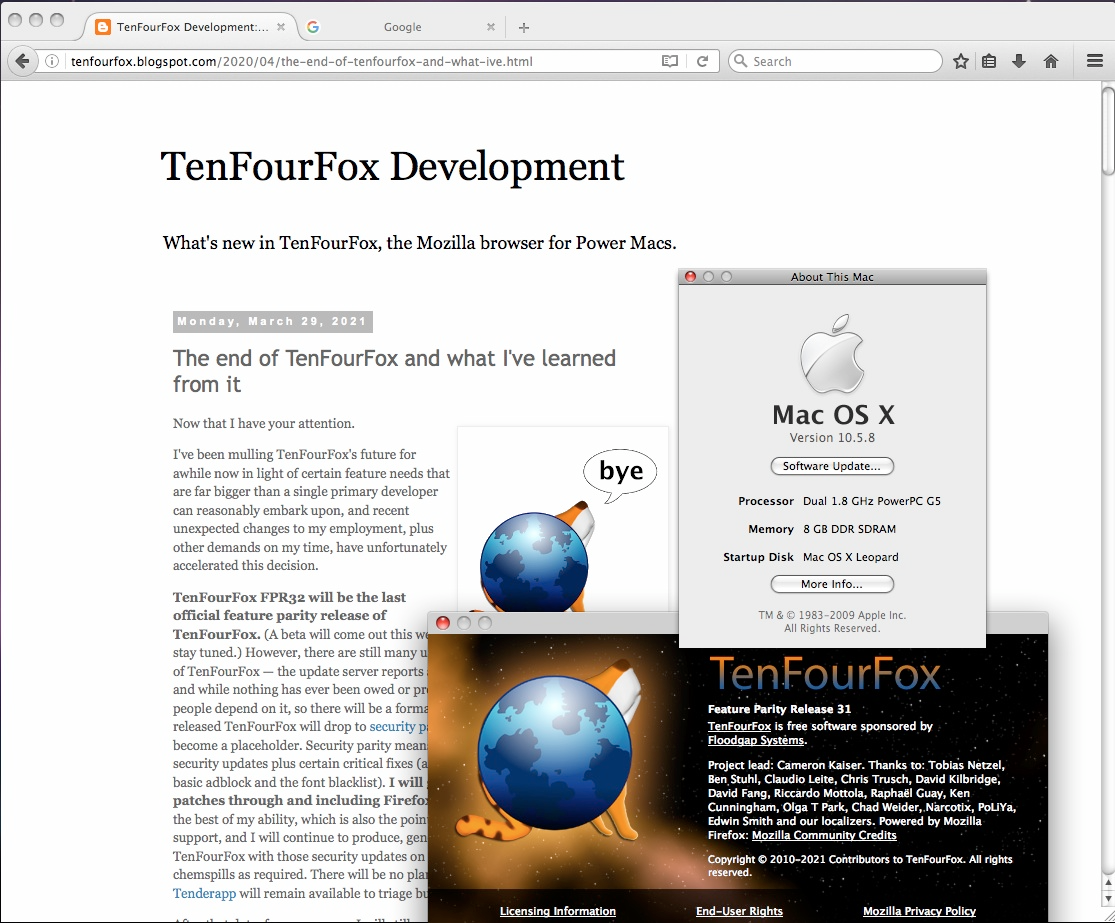Image resolution: width=1115 pixels, height=923 pixels.
Task: Click Software Update button in About This Mac
Action: pos(832,466)
